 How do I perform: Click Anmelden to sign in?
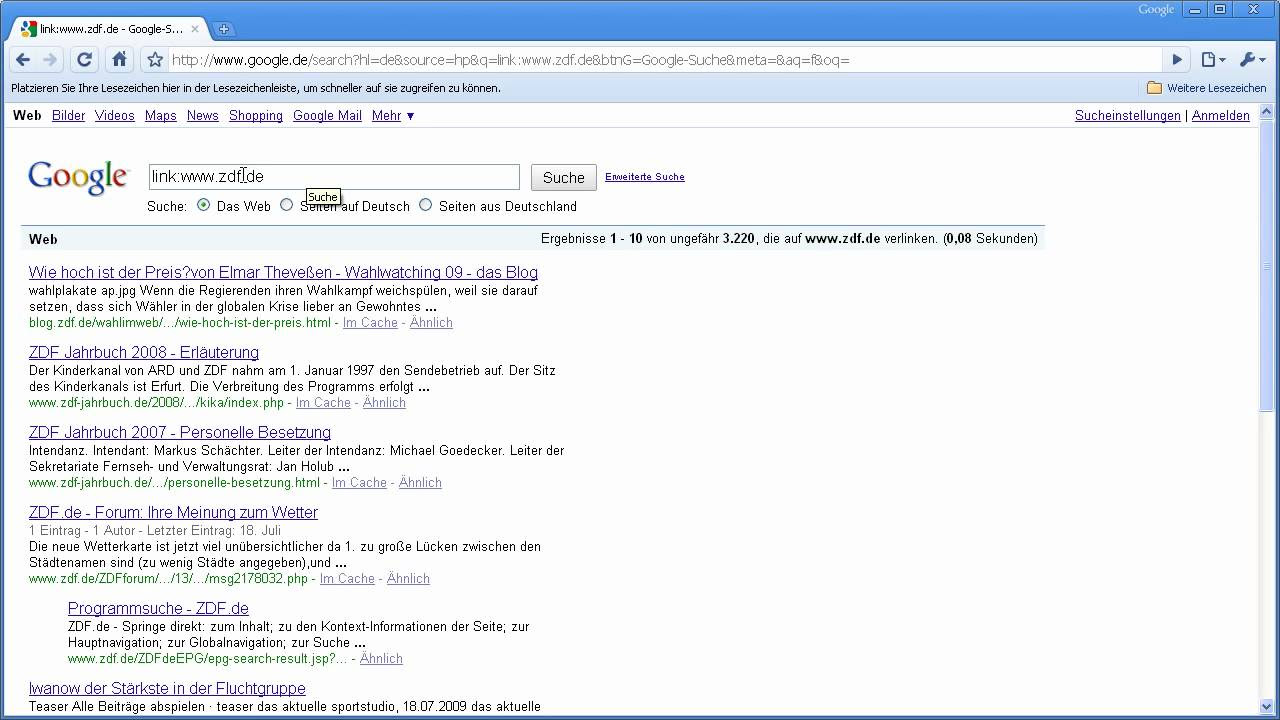(x=1221, y=116)
